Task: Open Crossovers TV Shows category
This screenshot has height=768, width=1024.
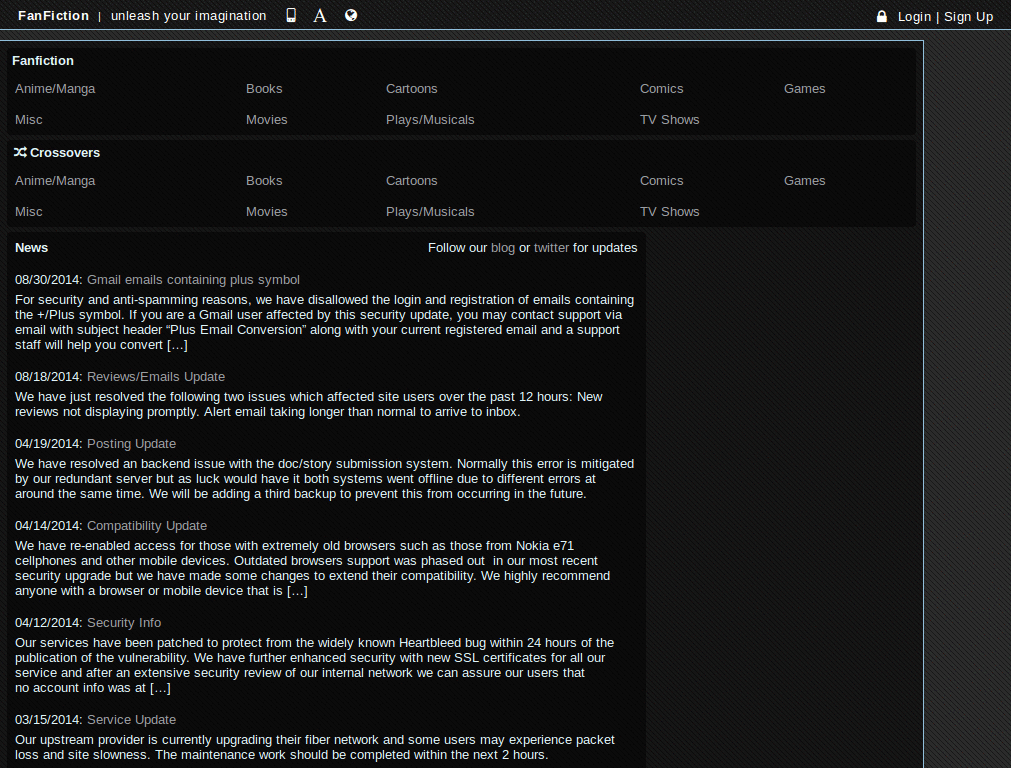Action: pos(669,212)
